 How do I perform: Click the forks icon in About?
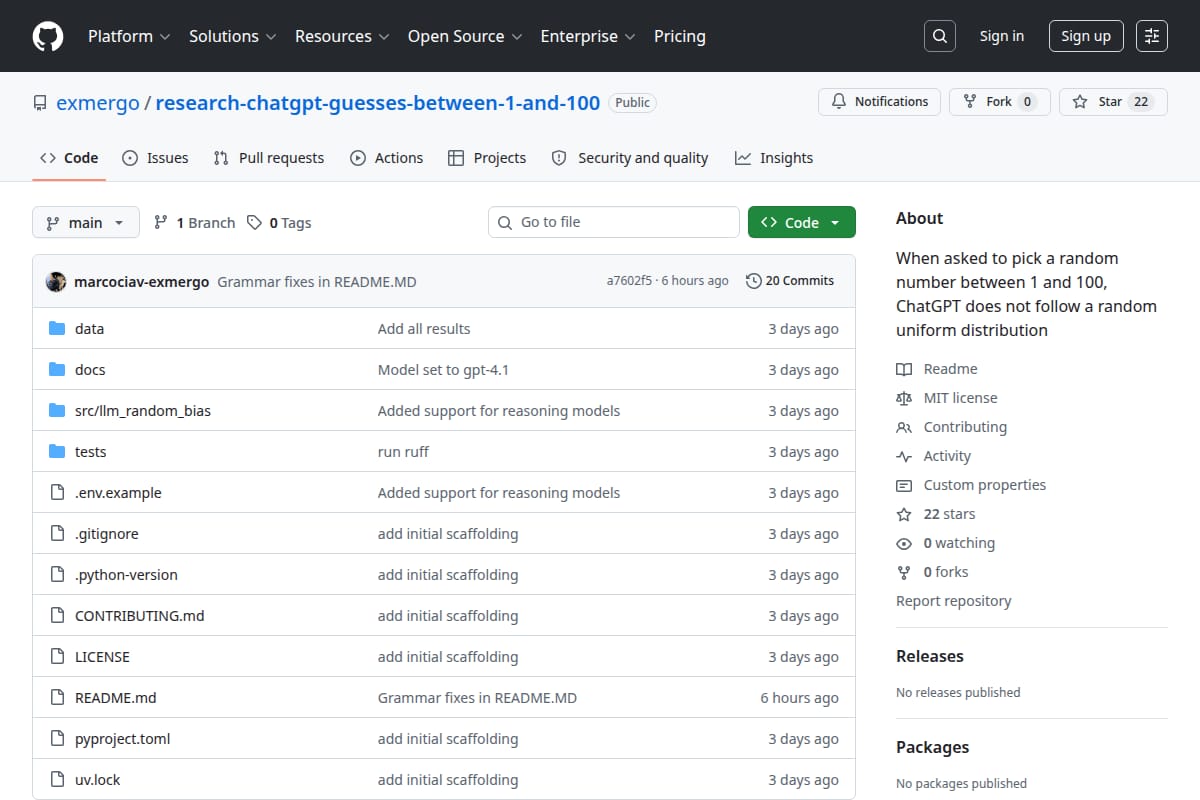click(904, 572)
